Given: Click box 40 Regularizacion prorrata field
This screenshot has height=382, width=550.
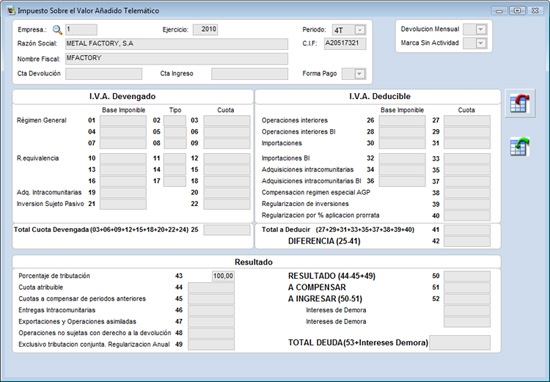Looking at the screenshot, I should tap(467, 215).
